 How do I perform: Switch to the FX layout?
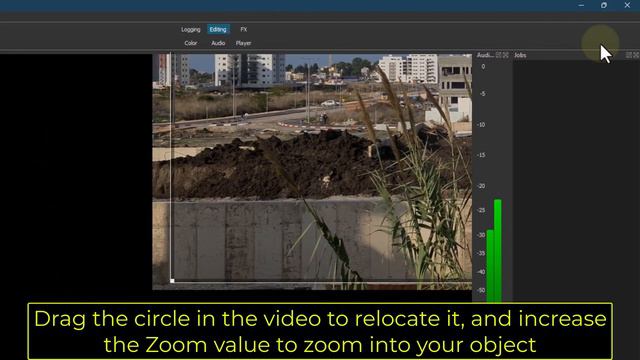[x=244, y=29]
